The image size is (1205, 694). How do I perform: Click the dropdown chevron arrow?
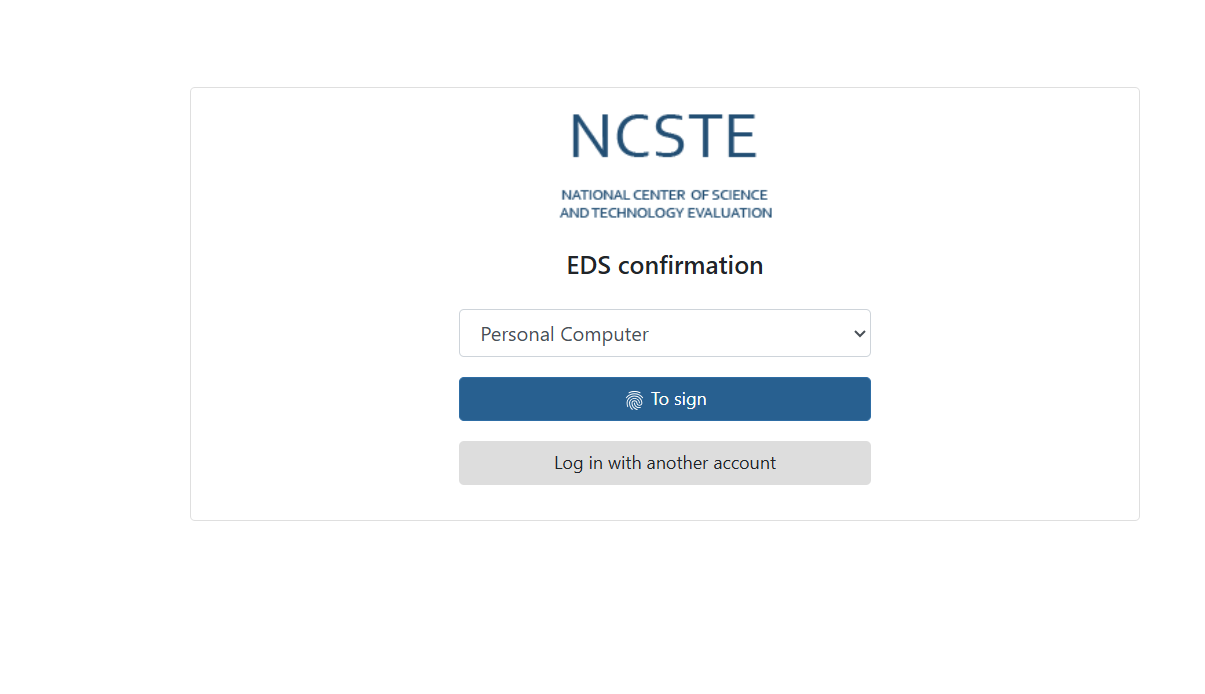click(x=858, y=333)
